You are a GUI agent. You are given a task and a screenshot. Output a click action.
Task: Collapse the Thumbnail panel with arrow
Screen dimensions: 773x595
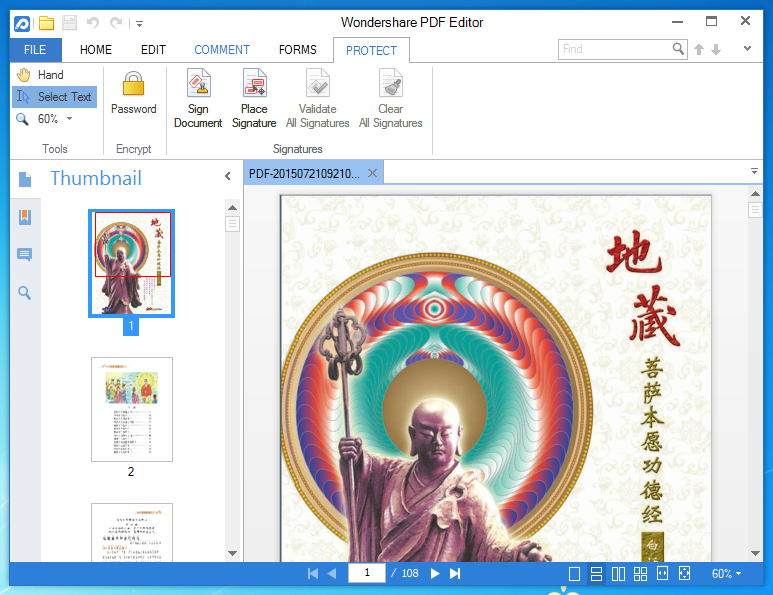228,177
